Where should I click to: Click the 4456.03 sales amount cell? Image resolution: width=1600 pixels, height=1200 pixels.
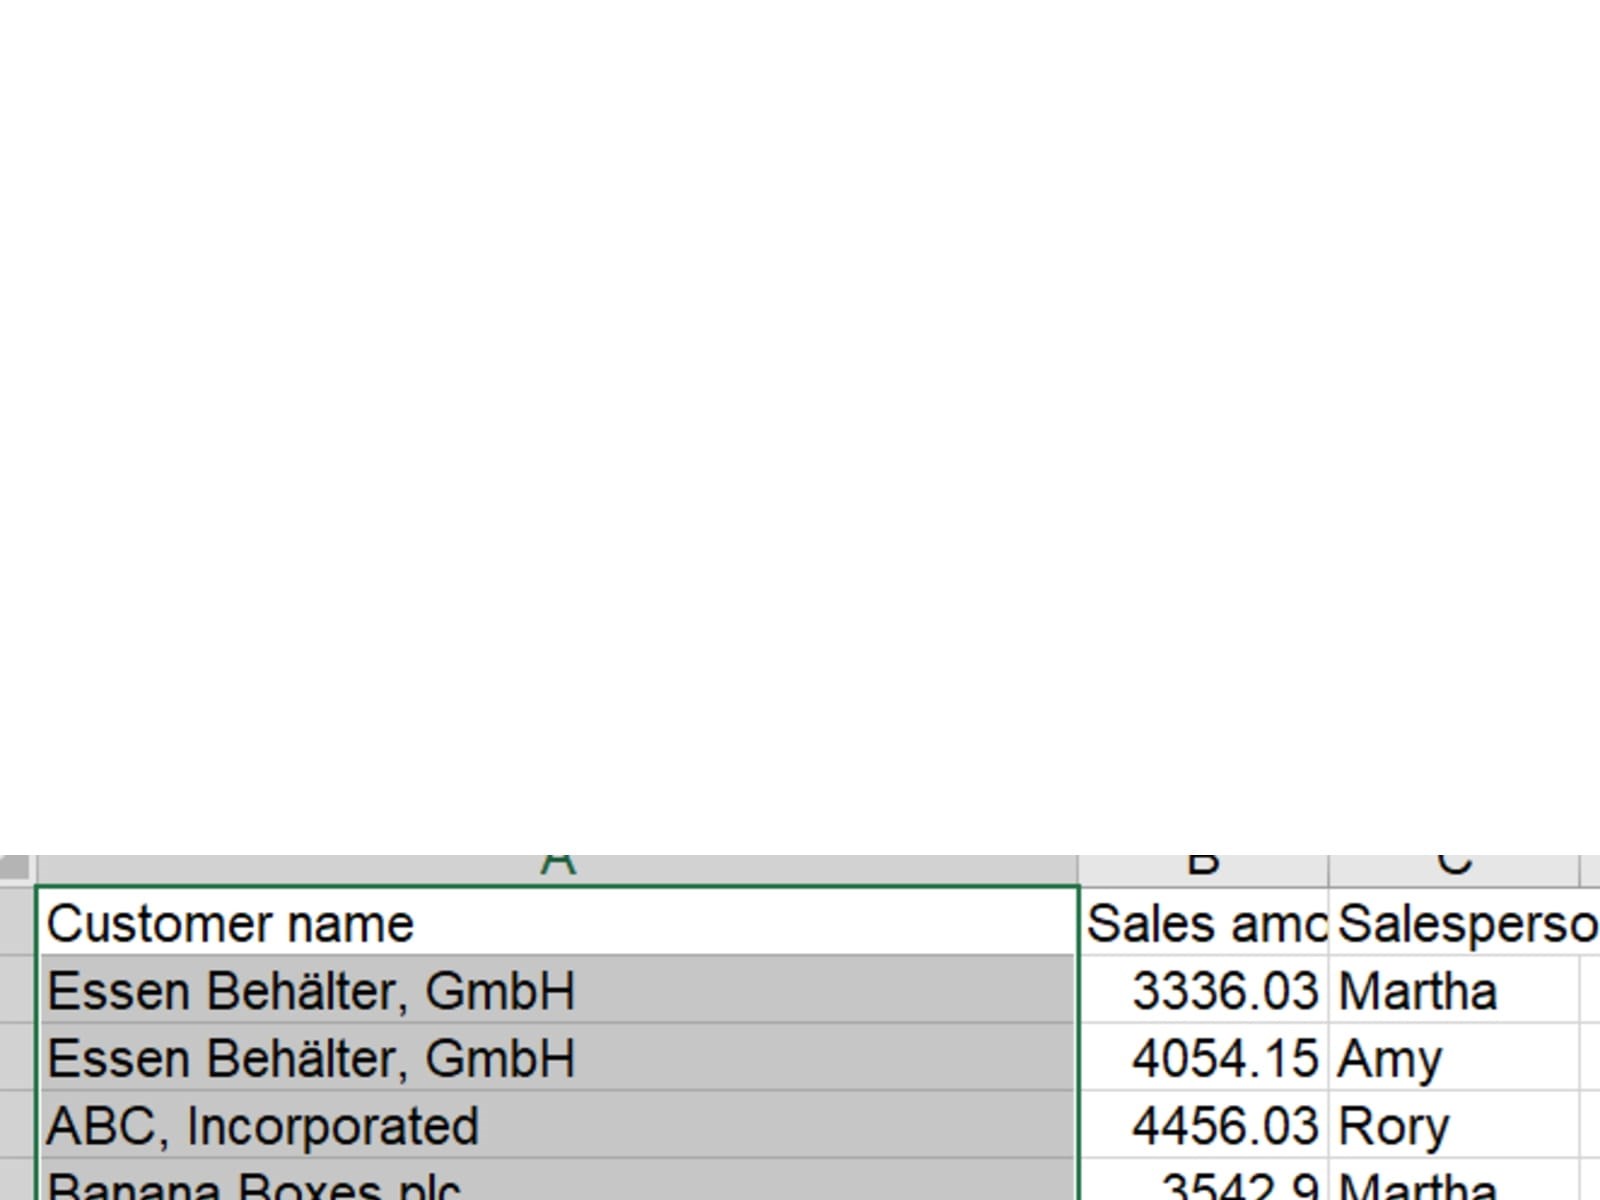pos(1204,1125)
